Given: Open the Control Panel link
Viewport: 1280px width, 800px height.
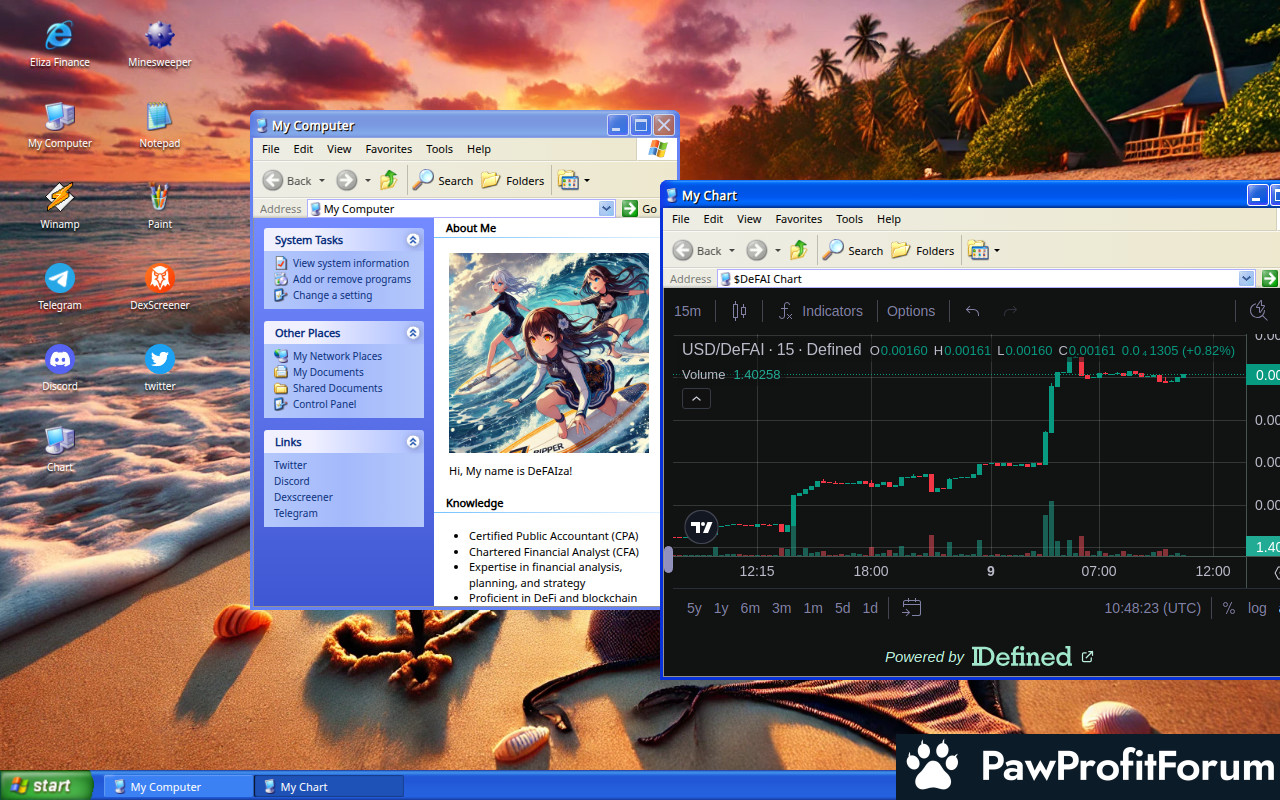Looking at the screenshot, I should pyautogui.click(x=325, y=404).
